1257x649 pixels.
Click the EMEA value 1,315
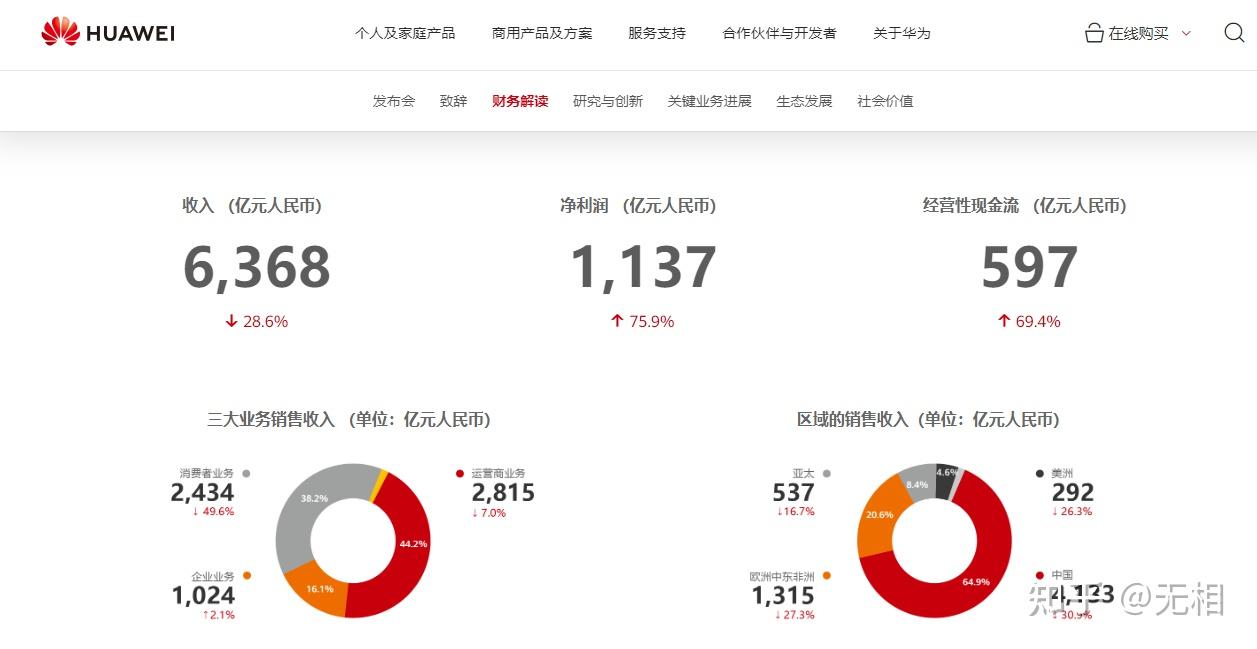(x=783, y=596)
